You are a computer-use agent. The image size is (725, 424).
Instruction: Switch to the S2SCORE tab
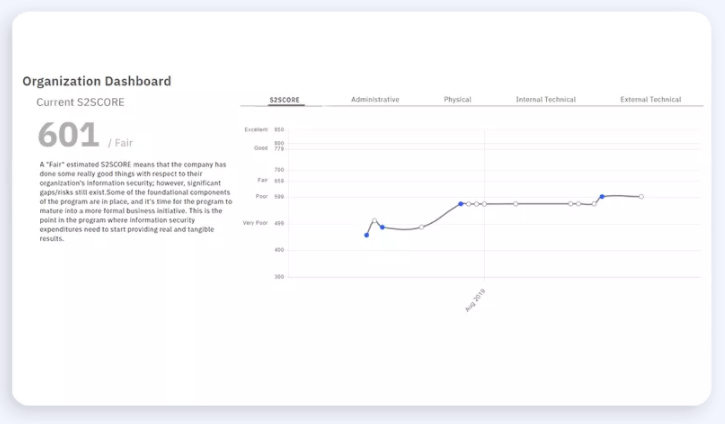[x=285, y=100]
